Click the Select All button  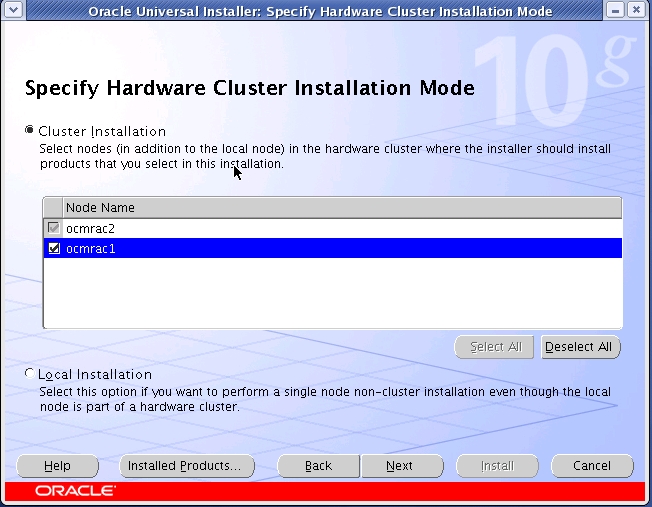(x=494, y=347)
